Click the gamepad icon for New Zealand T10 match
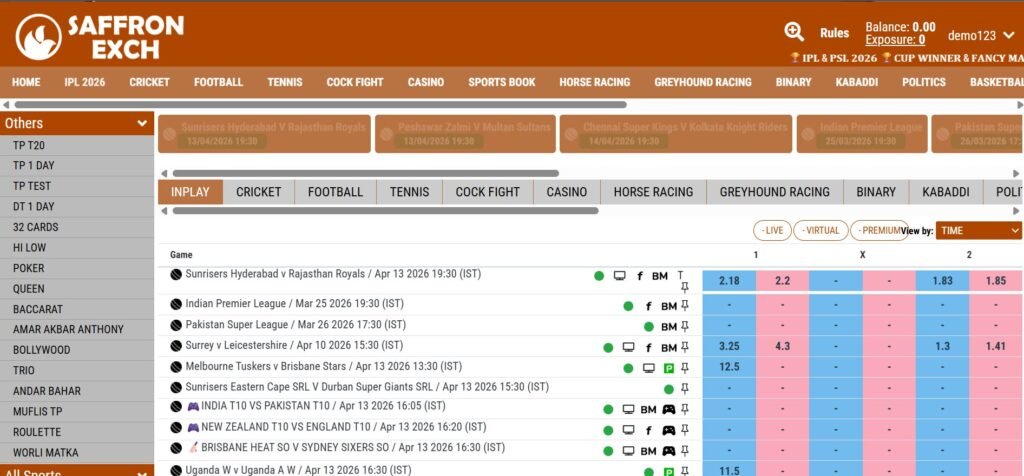 tap(669, 430)
